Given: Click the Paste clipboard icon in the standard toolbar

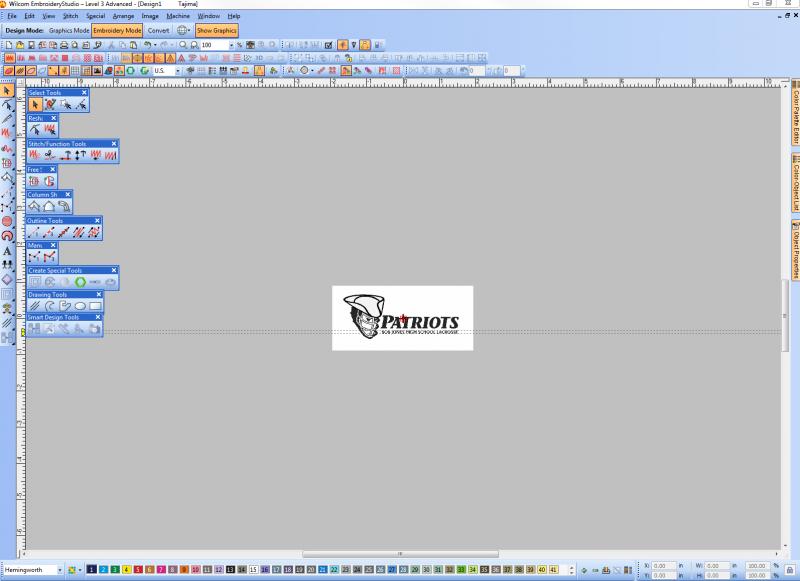Looking at the screenshot, I should 133,45.
